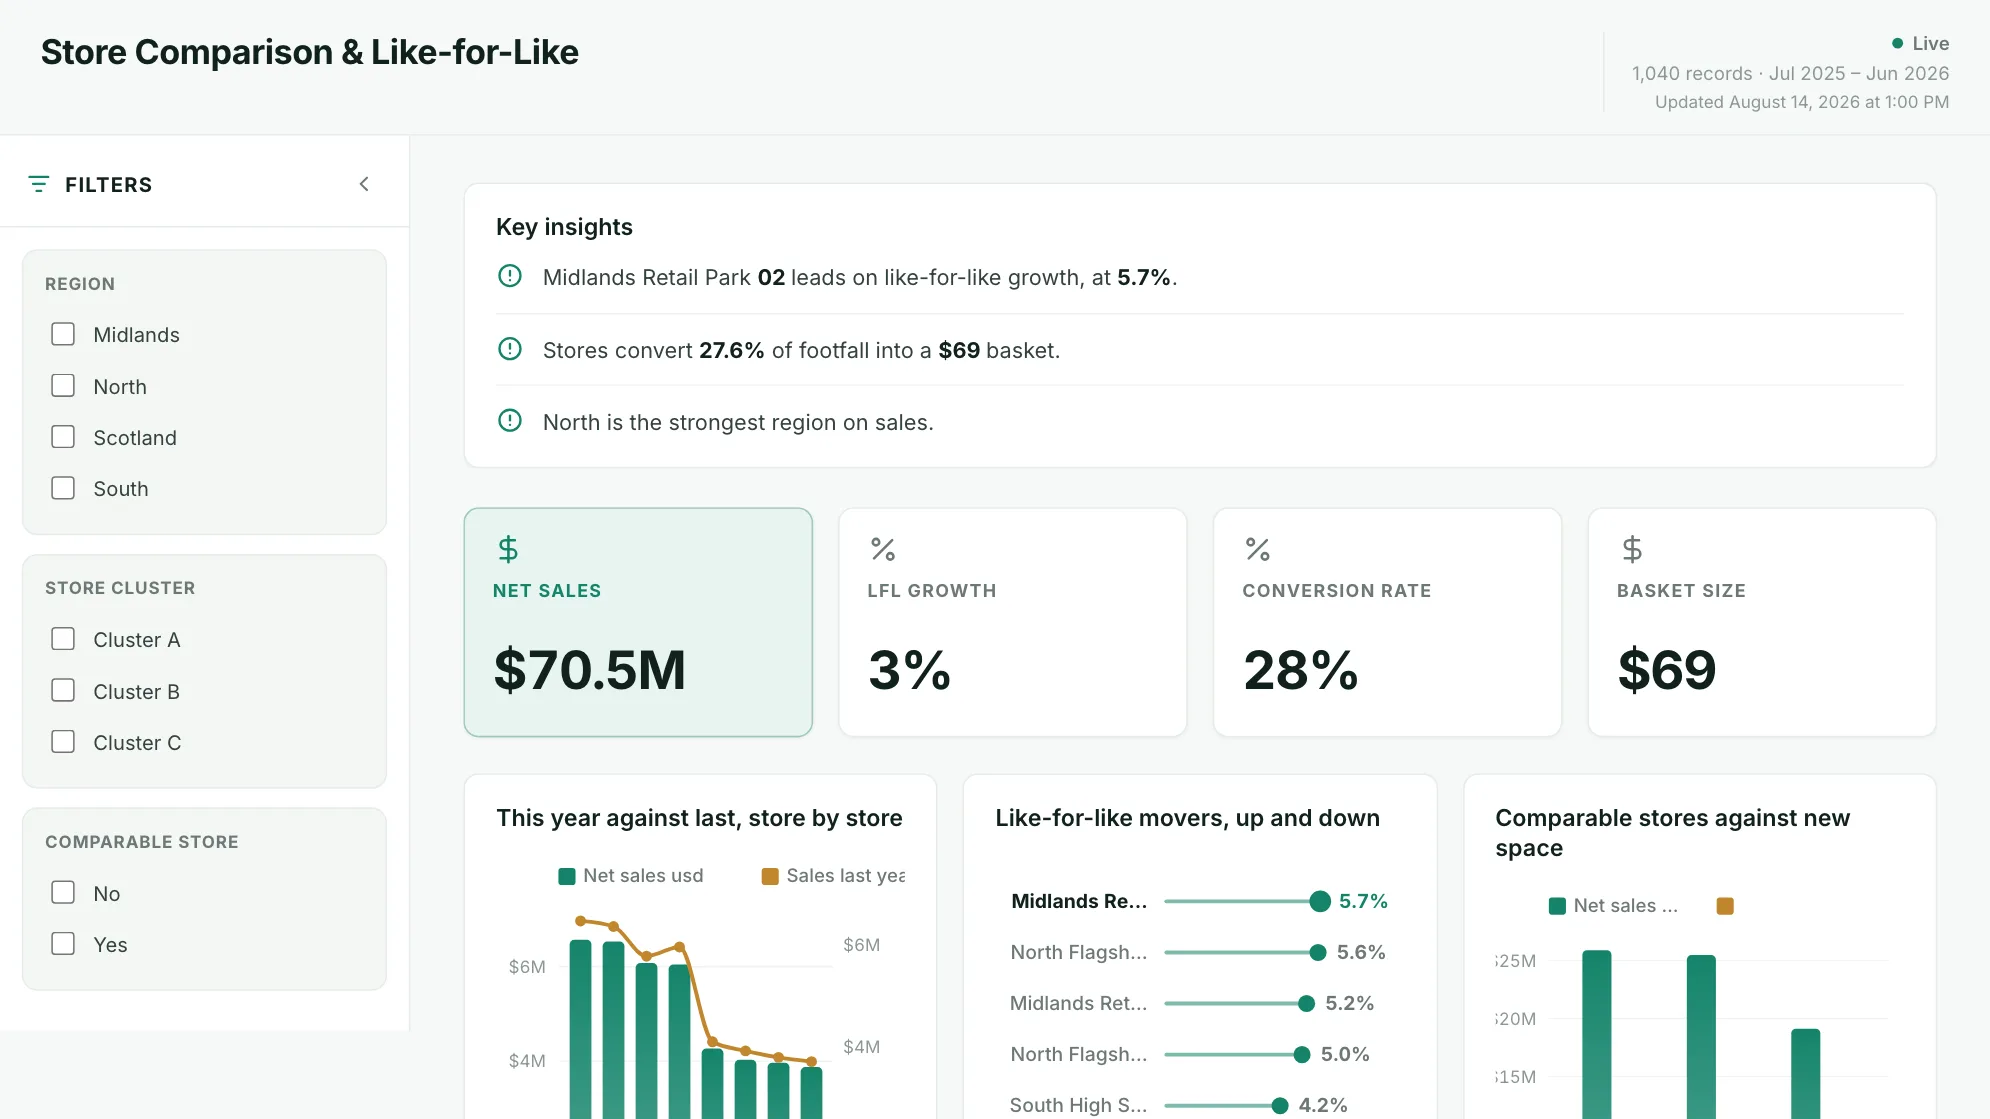Click the filter lines icon next to FILTERS
Image resolution: width=1990 pixels, height=1119 pixels.
pos(38,184)
